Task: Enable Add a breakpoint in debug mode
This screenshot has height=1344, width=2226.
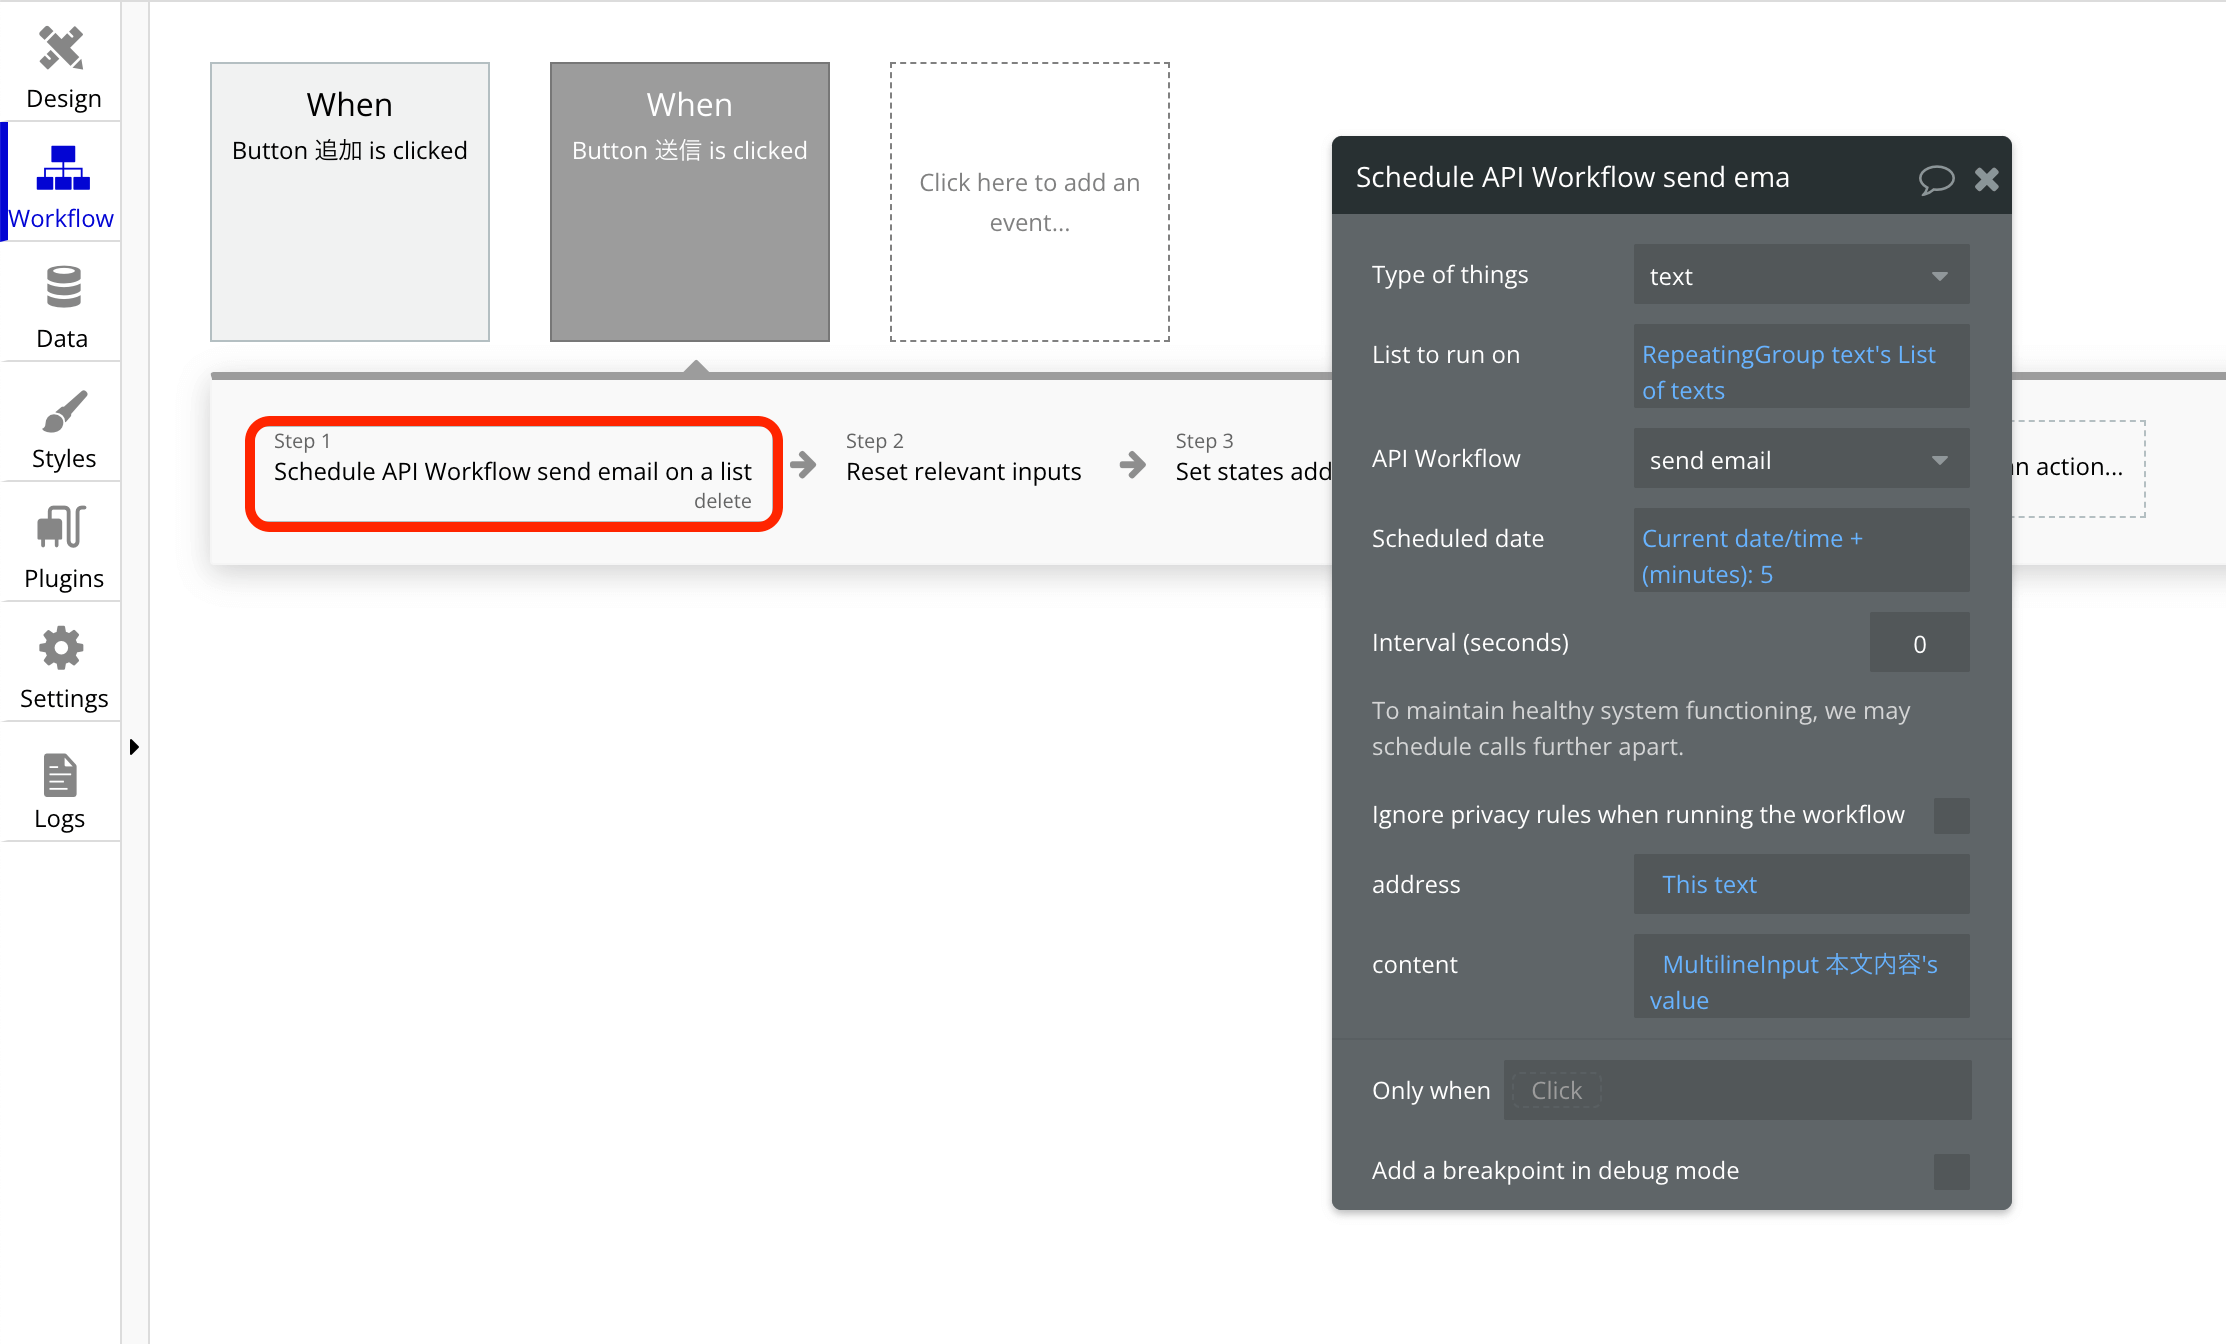Action: [x=1951, y=1170]
